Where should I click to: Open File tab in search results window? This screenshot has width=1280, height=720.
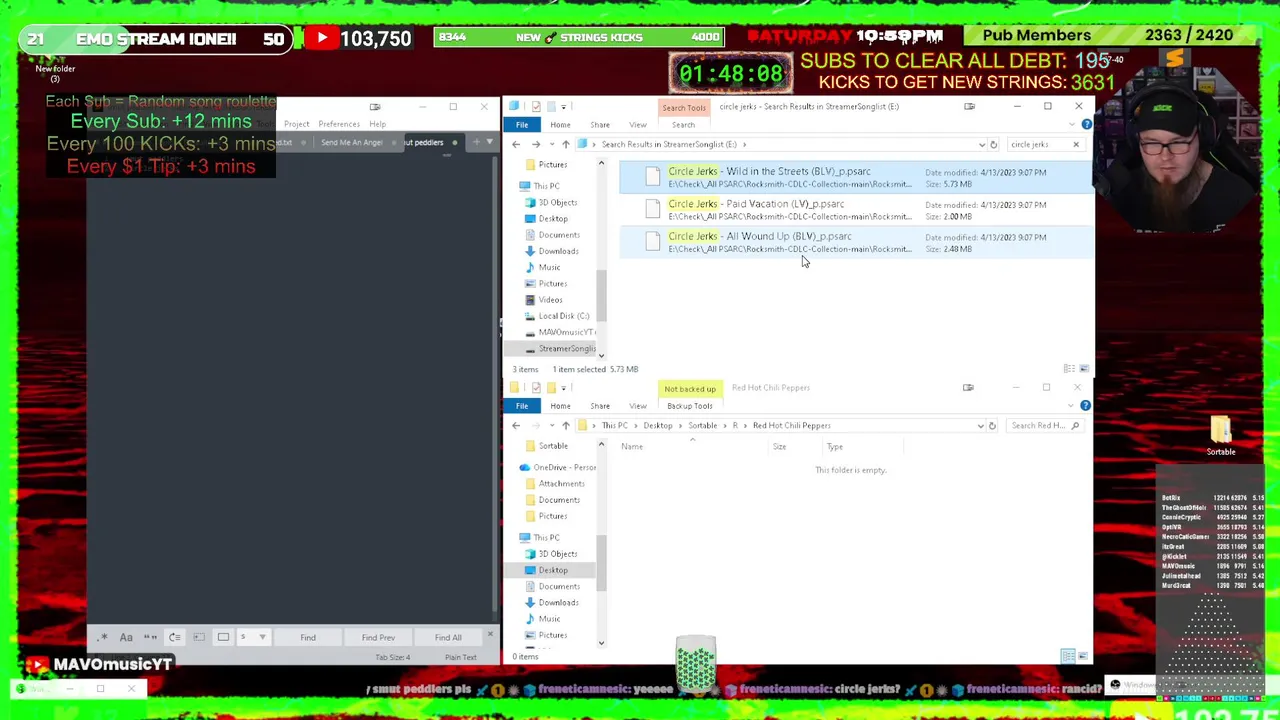point(522,124)
